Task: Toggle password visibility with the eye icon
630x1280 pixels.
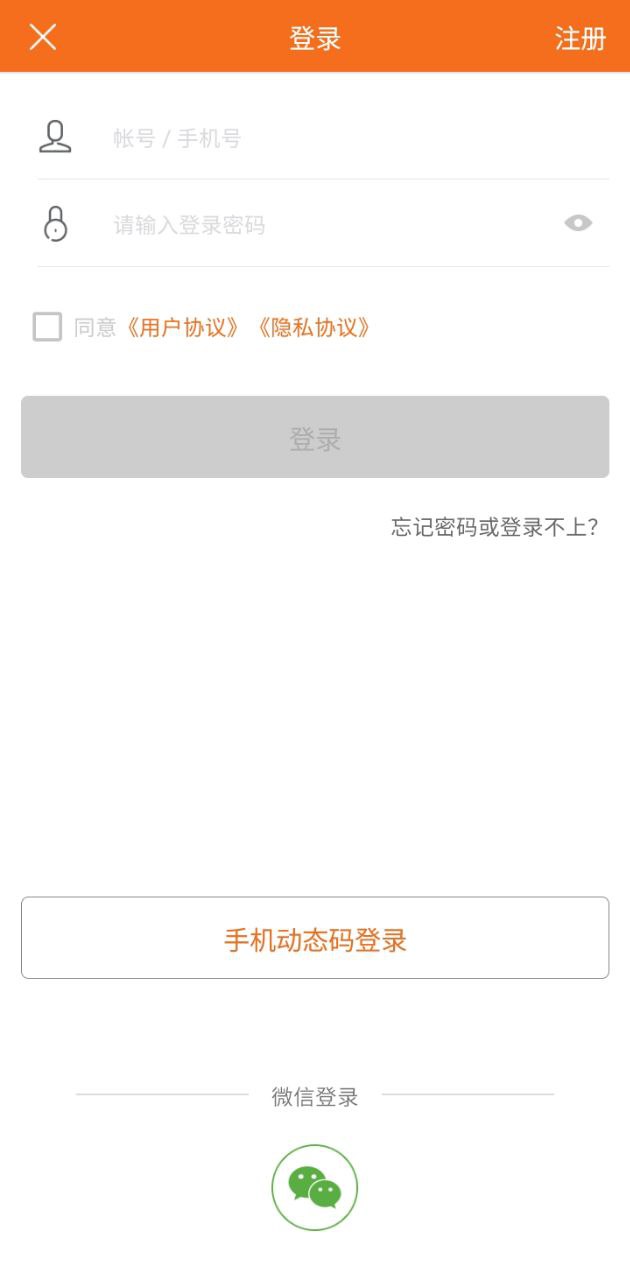Action: click(x=578, y=223)
